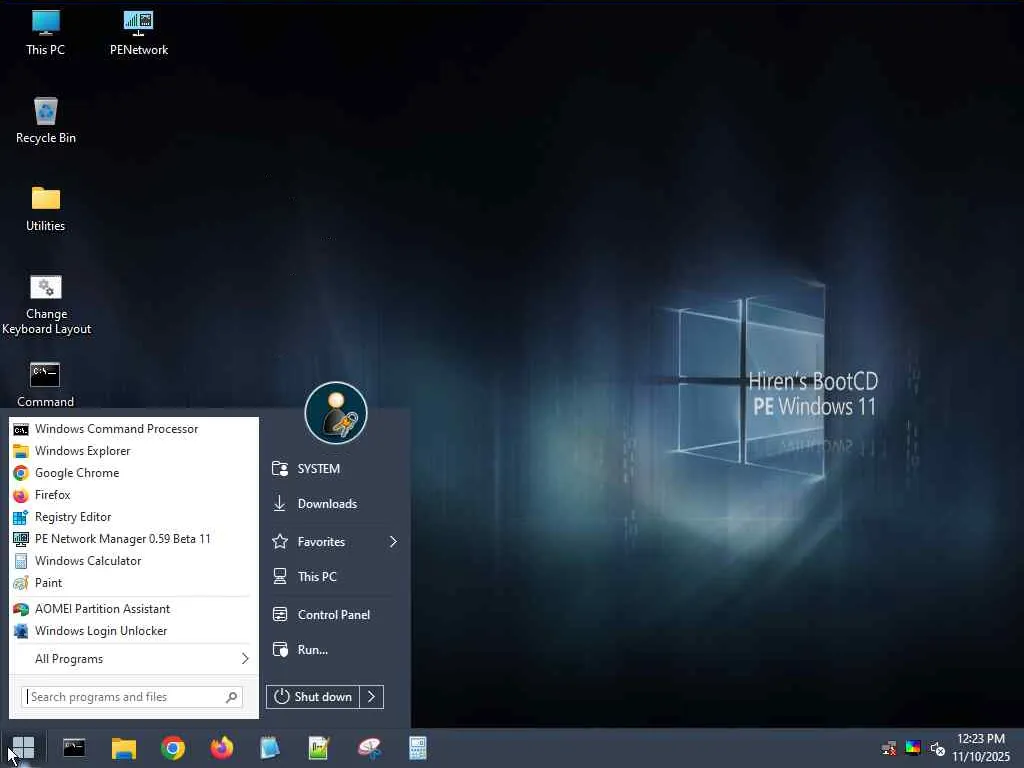
Task: Select the Command desktop shortcut icon
Action: (45, 385)
